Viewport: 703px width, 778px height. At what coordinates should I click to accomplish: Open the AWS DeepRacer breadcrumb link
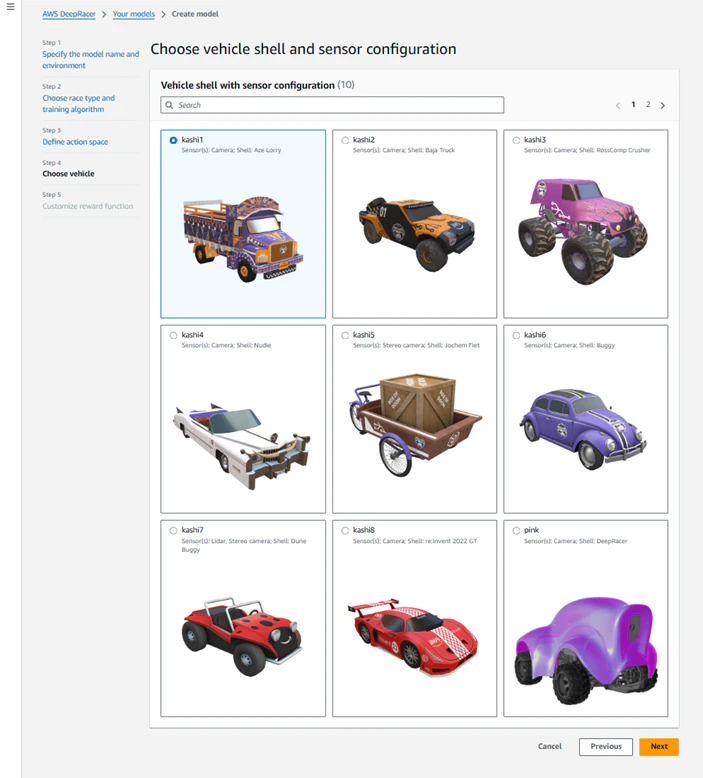tap(69, 14)
